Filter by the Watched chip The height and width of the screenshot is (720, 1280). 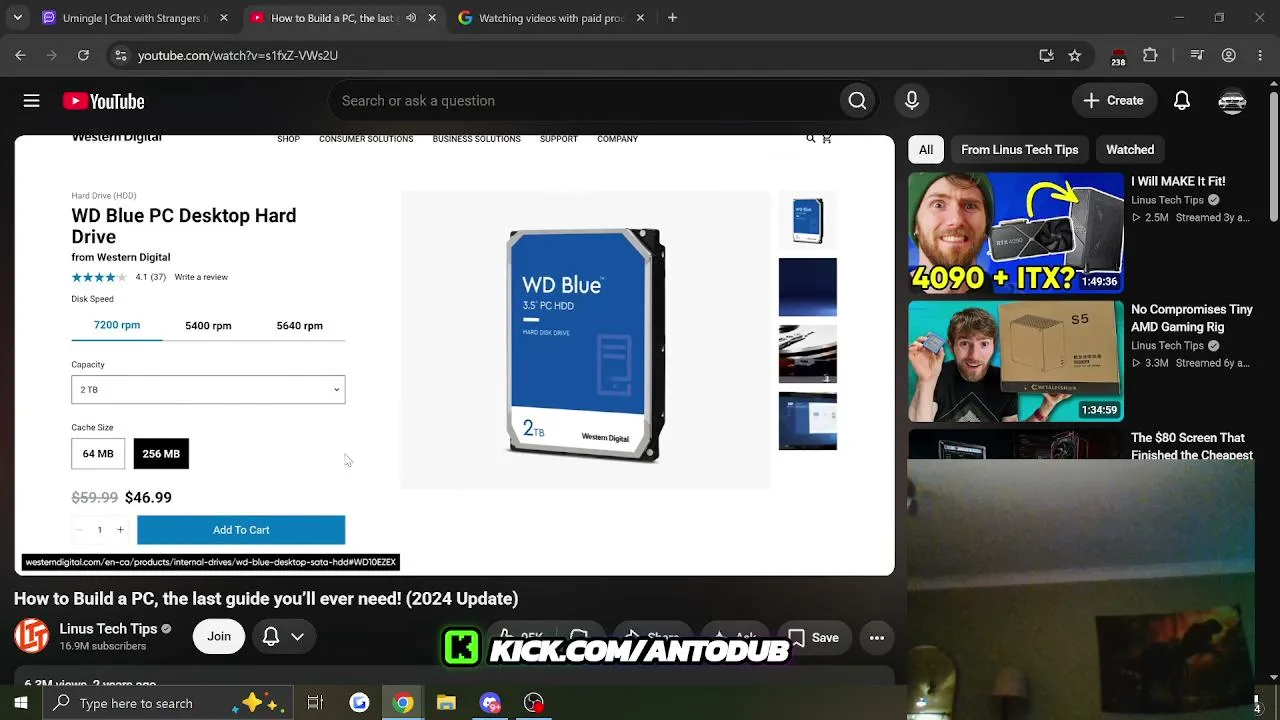click(1130, 150)
